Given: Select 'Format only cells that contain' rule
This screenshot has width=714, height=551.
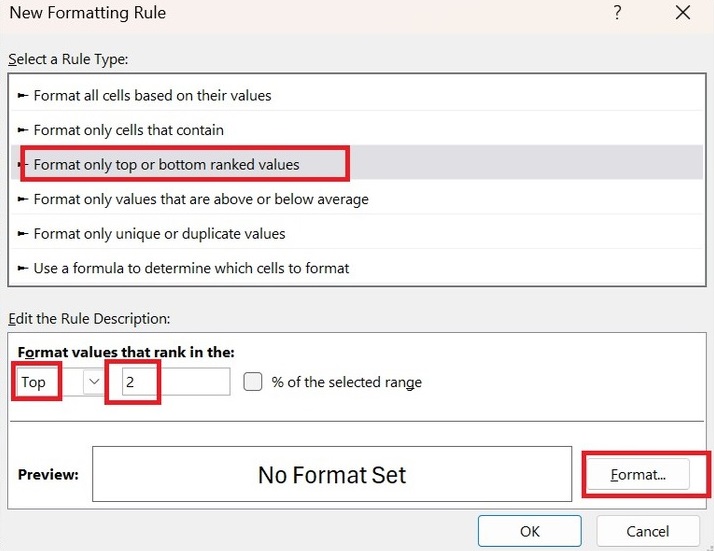Looking at the screenshot, I should [128, 130].
